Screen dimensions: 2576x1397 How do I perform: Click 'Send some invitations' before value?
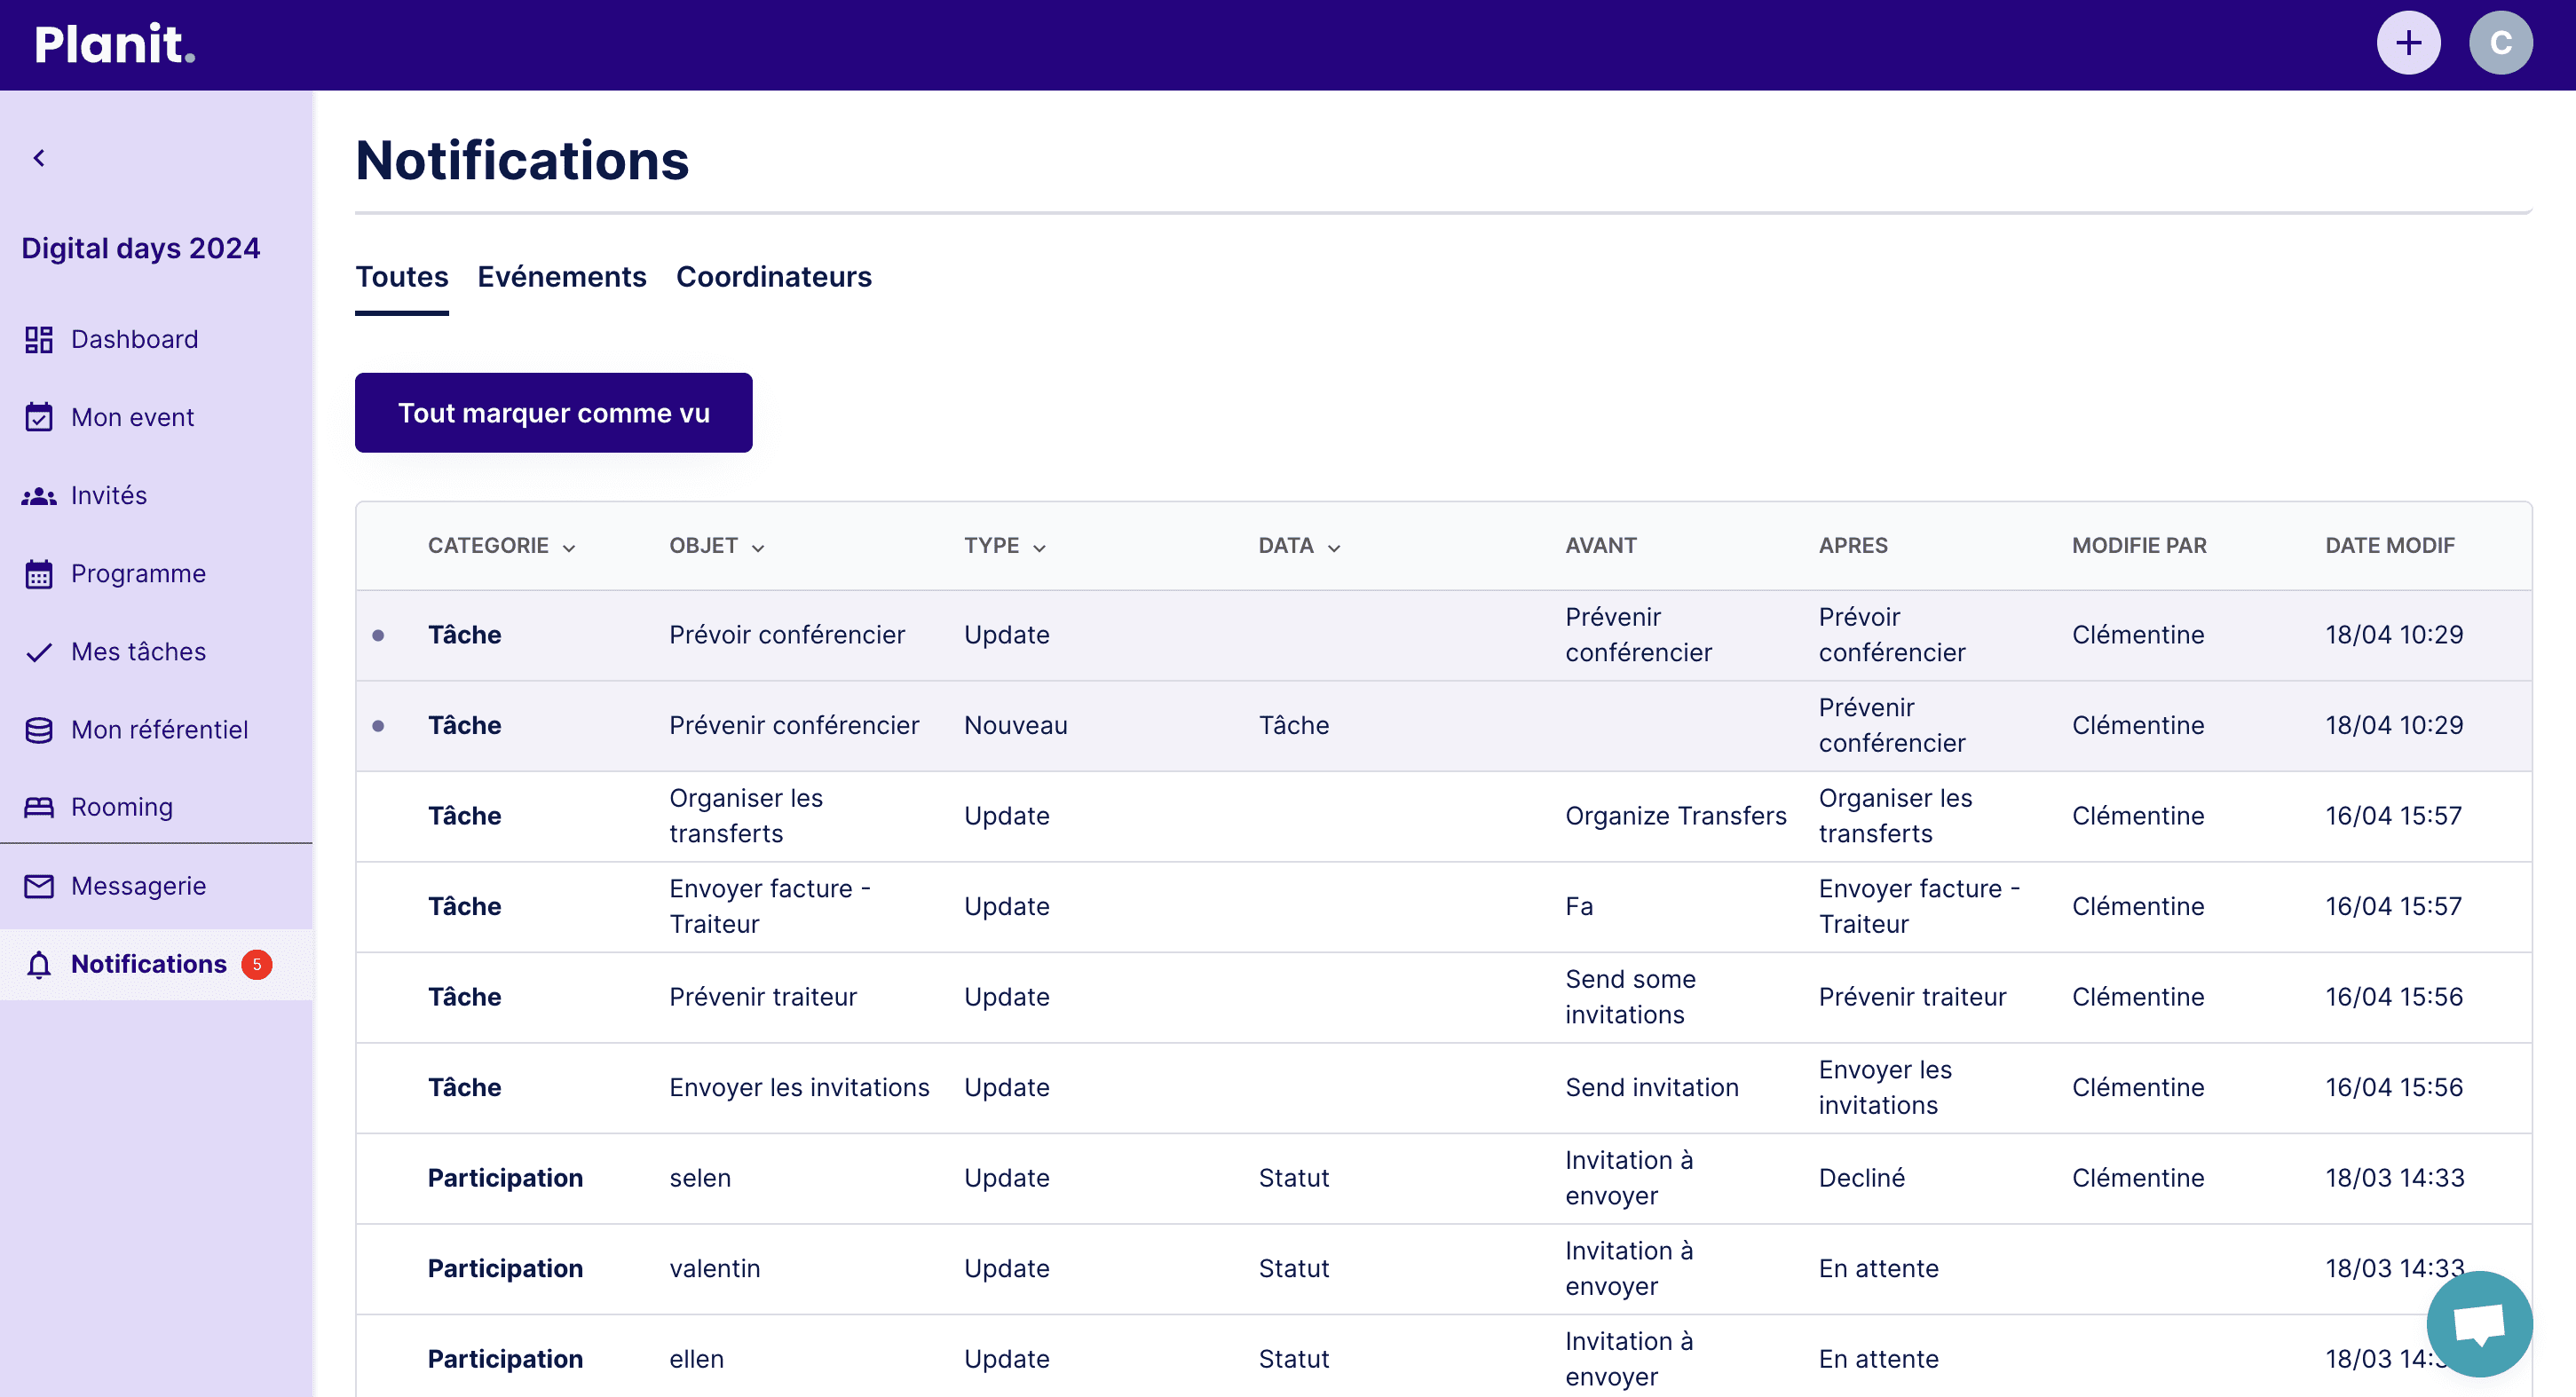pyautogui.click(x=1630, y=997)
